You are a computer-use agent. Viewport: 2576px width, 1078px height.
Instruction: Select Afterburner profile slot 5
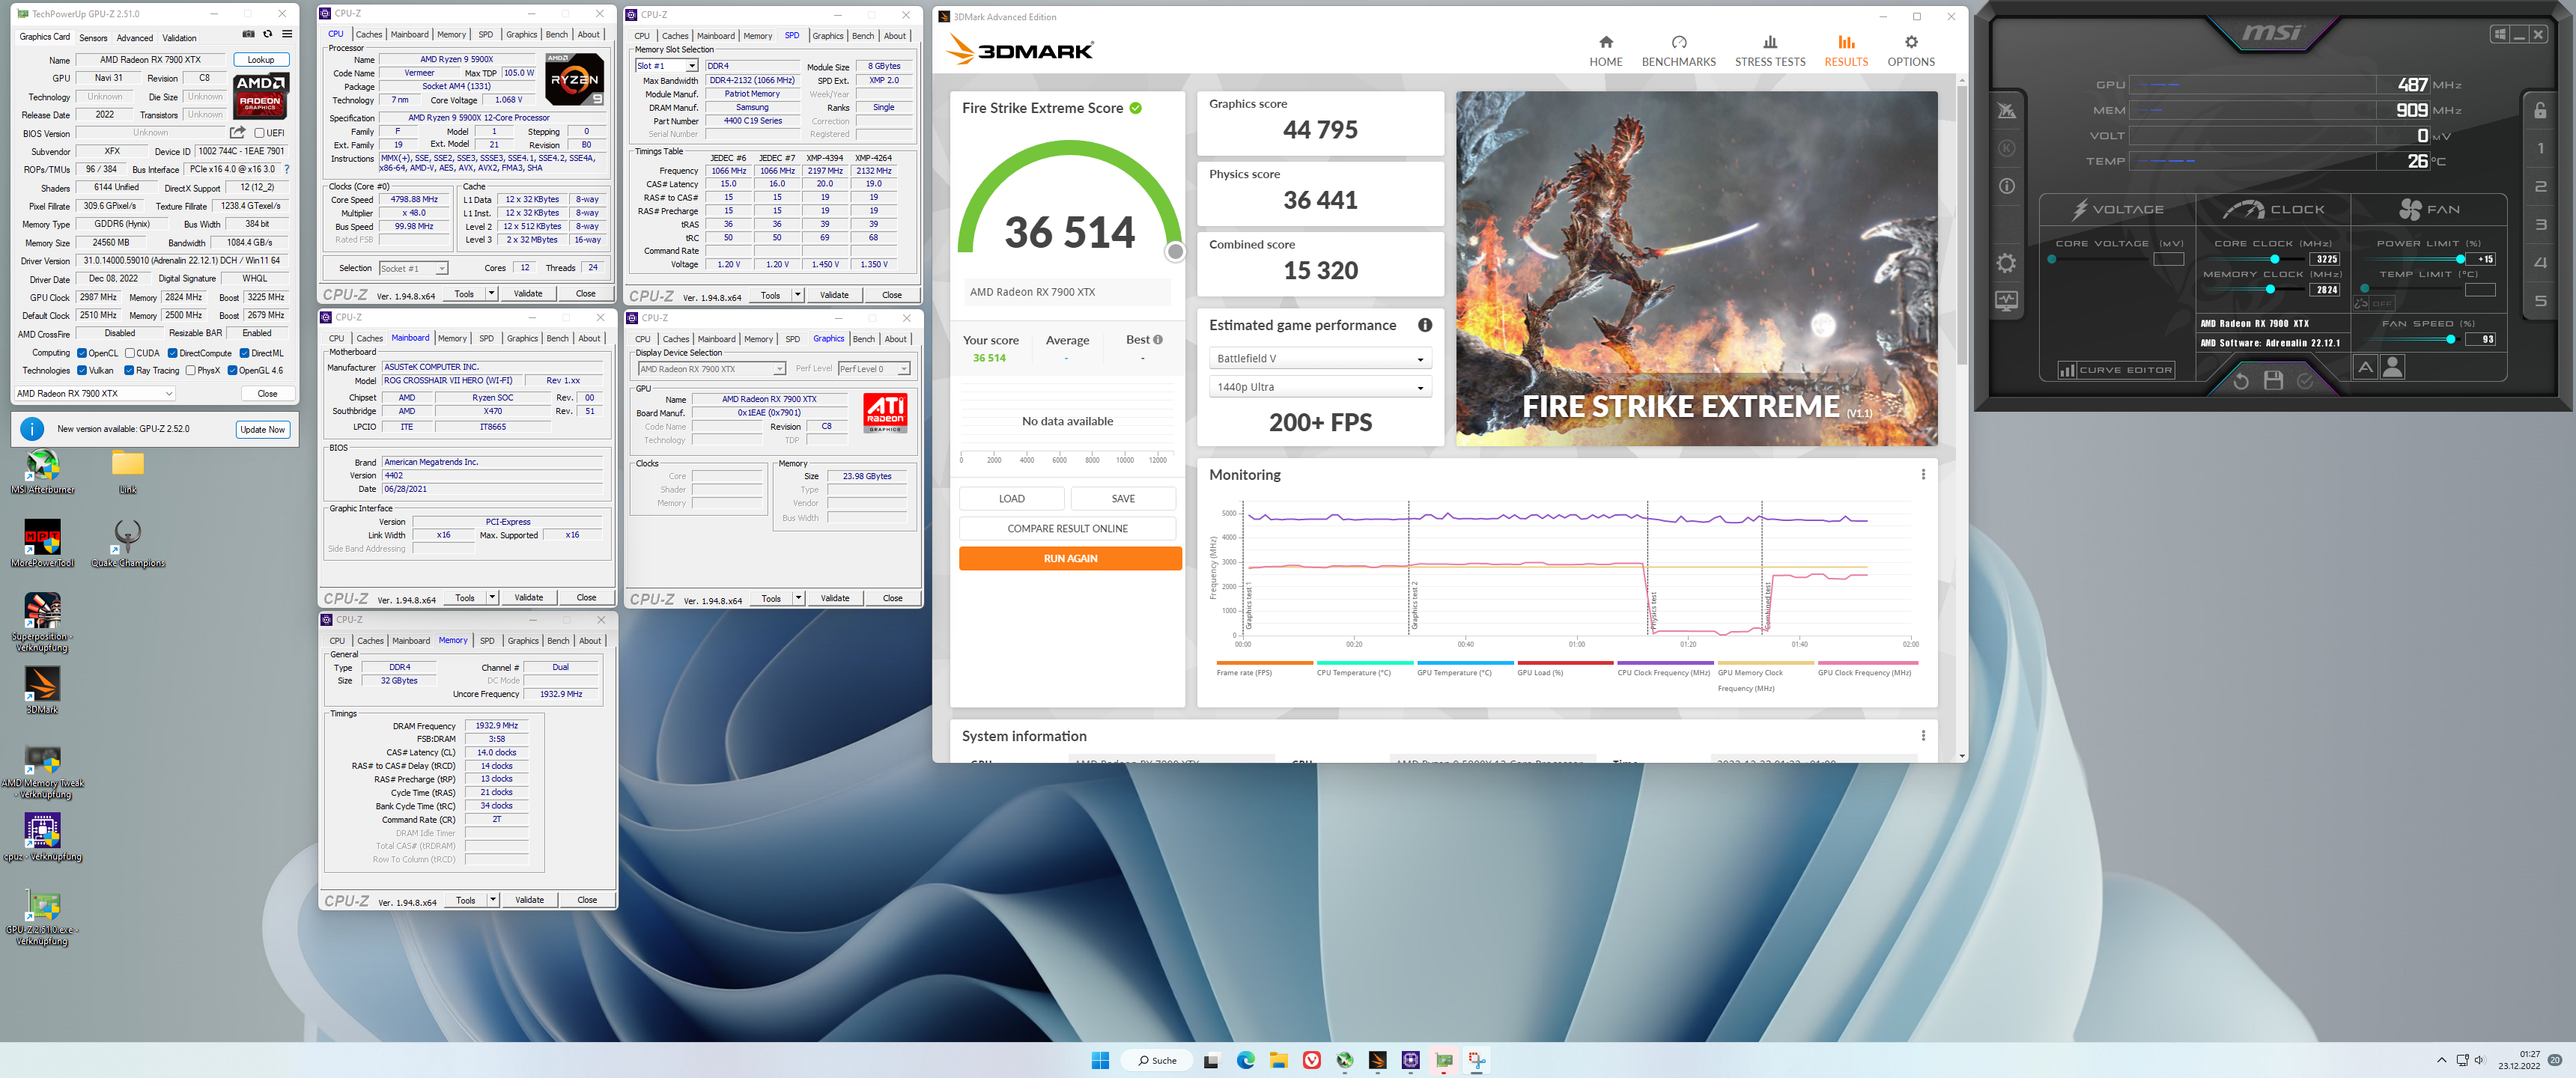(2540, 301)
